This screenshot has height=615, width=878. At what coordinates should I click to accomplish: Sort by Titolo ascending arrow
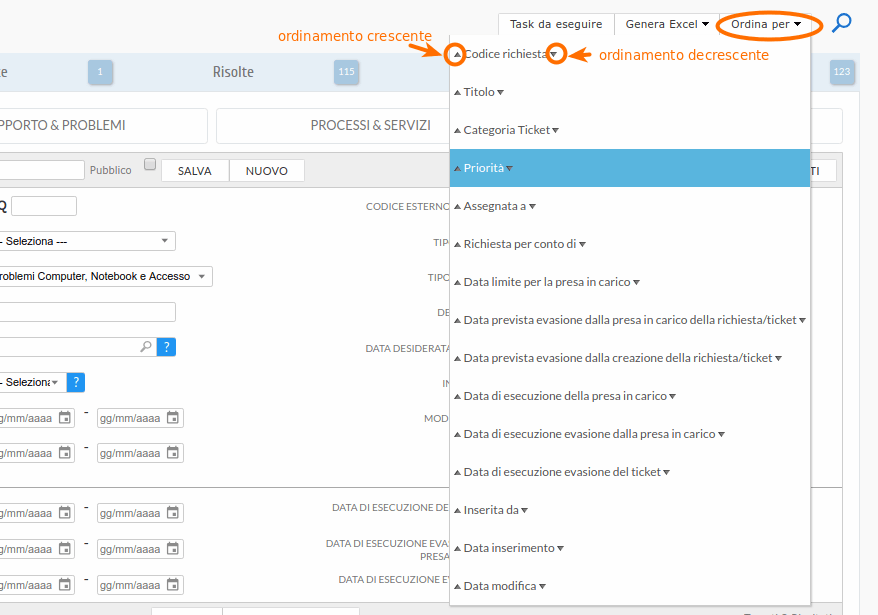click(457, 92)
